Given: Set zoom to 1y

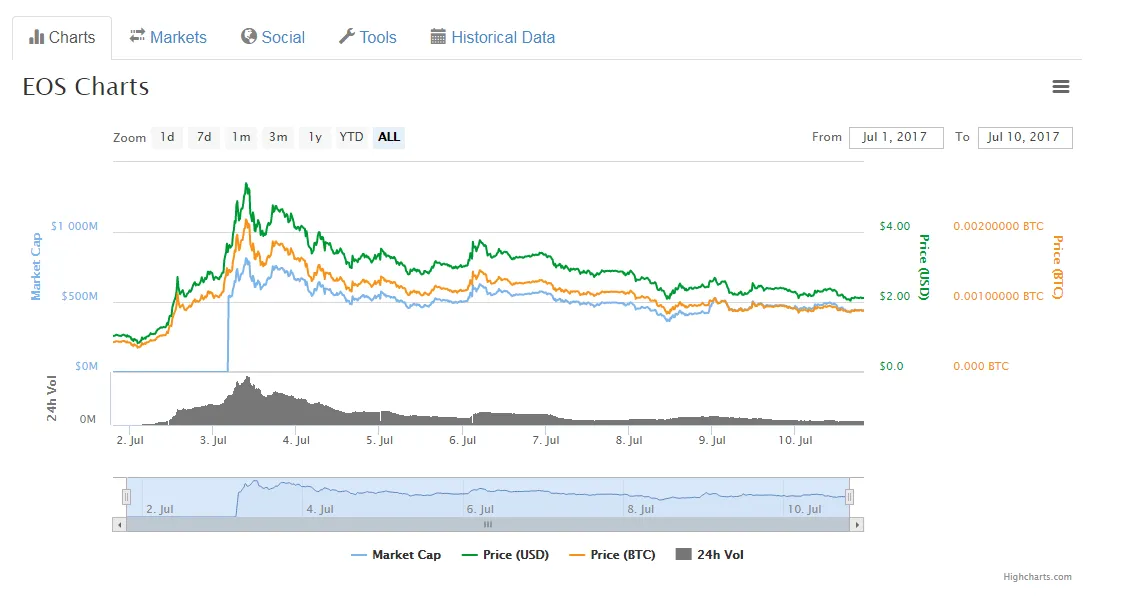Looking at the screenshot, I should coord(315,137).
